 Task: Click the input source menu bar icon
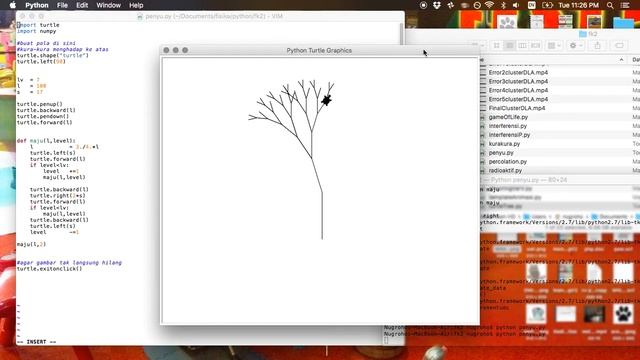pos(531,5)
